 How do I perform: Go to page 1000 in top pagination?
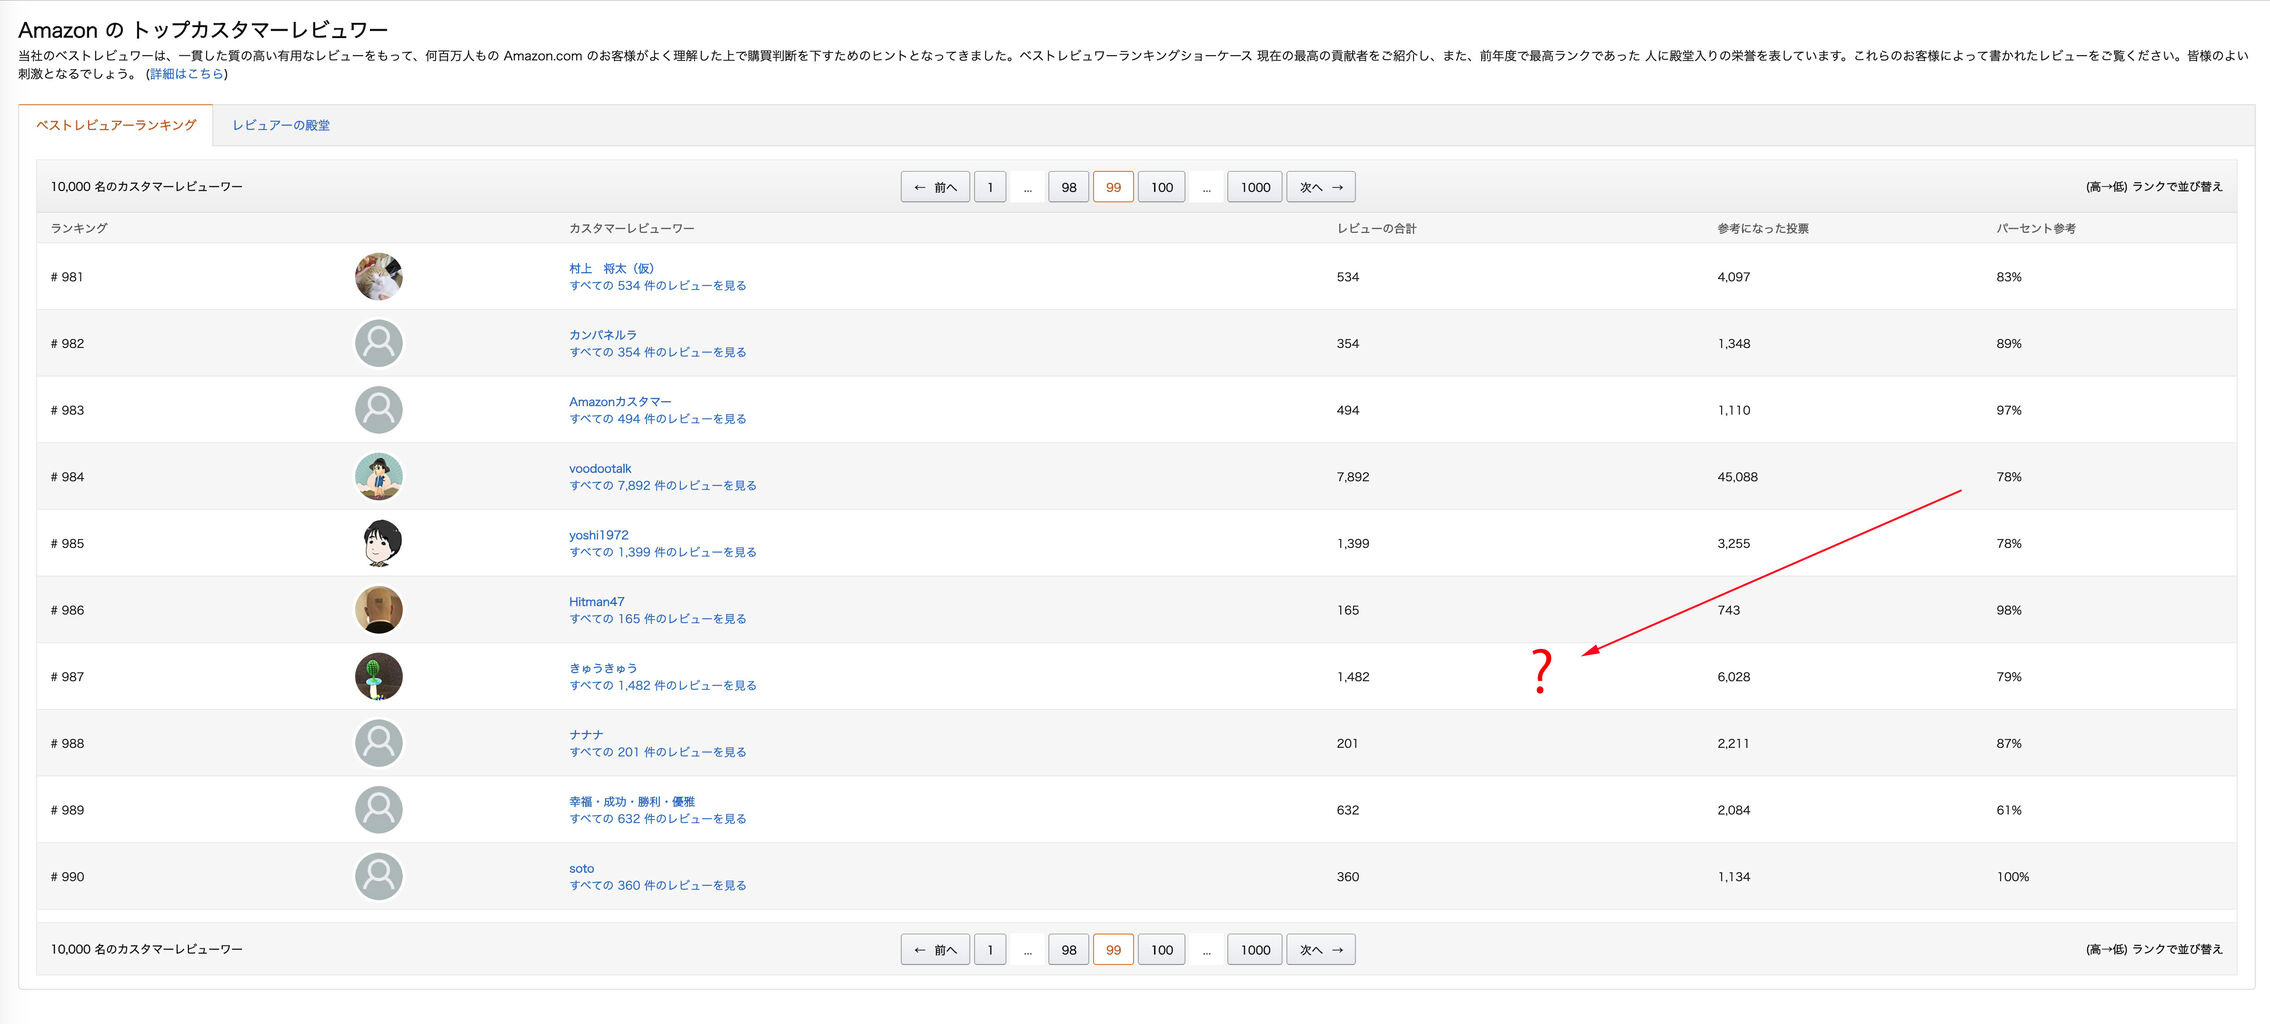(x=1255, y=187)
